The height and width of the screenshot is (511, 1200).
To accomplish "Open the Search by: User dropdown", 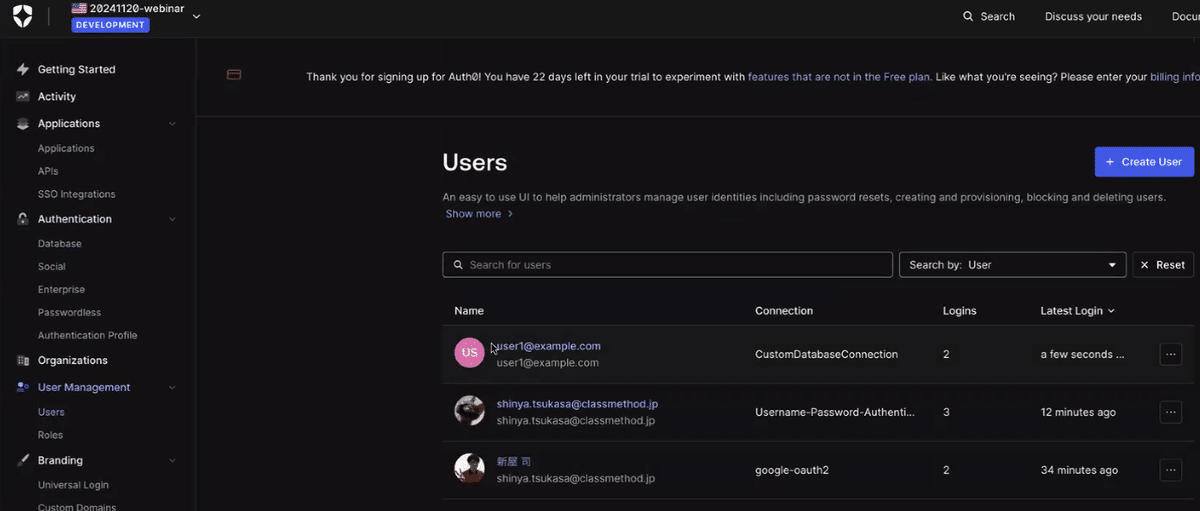I will [x=1012, y=265].
